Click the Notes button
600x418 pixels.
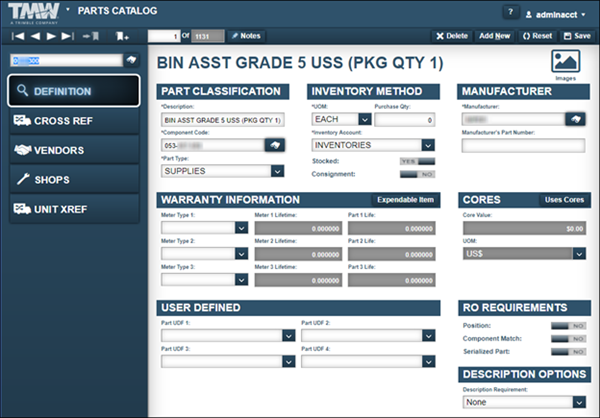click(246, 36)
